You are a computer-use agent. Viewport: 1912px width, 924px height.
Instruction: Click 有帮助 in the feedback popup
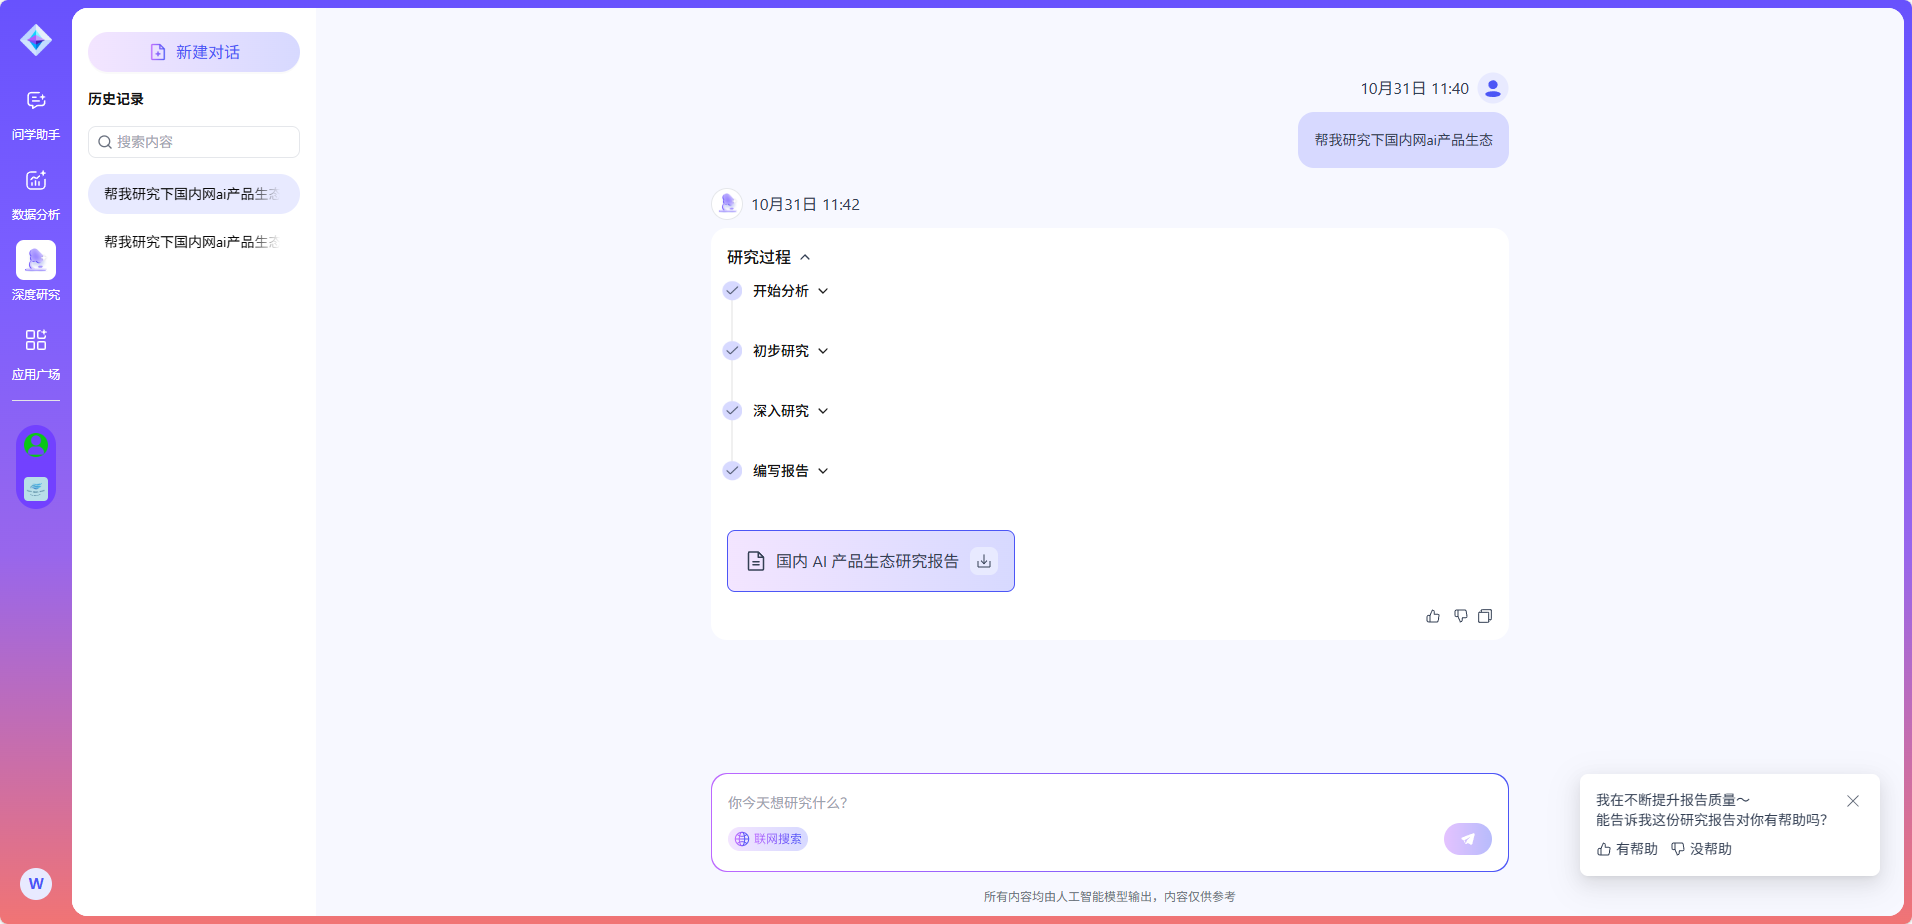1627,849
